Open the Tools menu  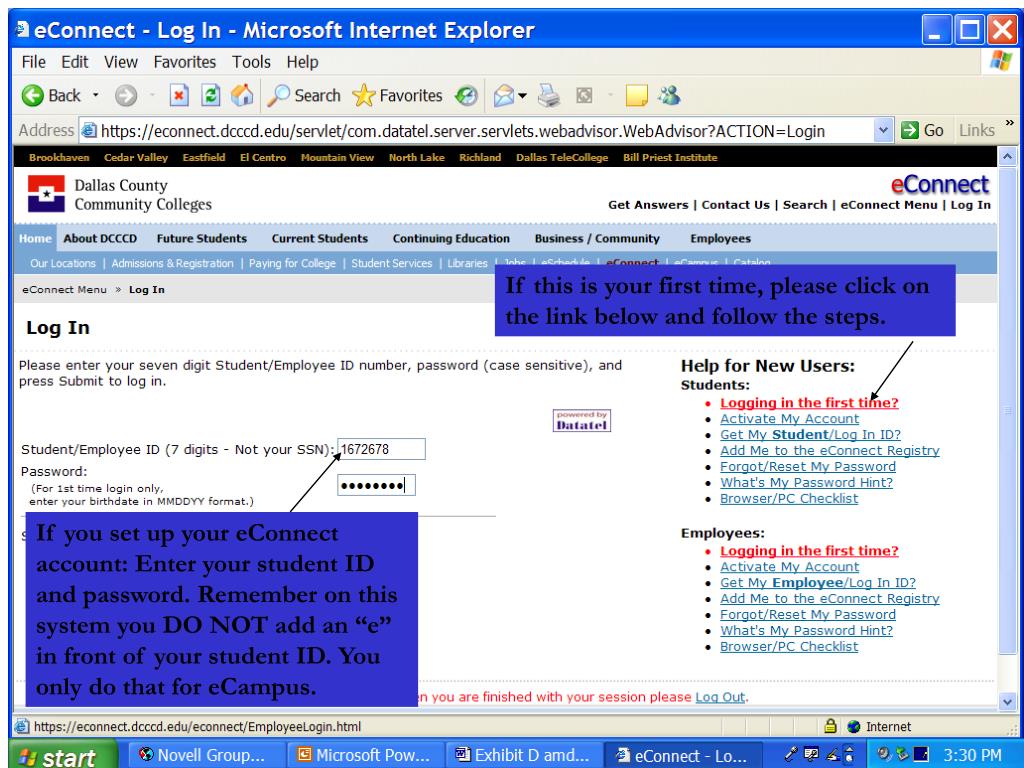[x=251, y=62]
